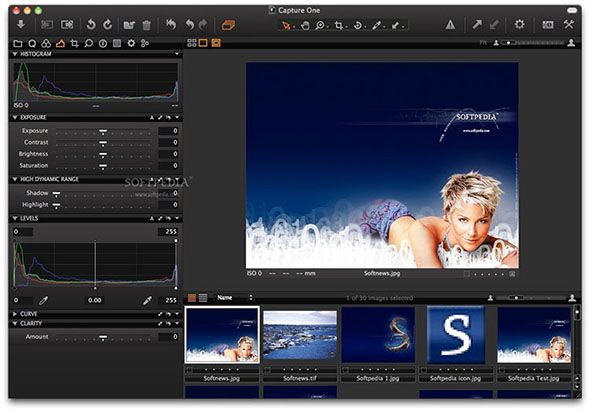Pick the highlight eyedropper in Levels
590x411 pixels.
[147, 300]
